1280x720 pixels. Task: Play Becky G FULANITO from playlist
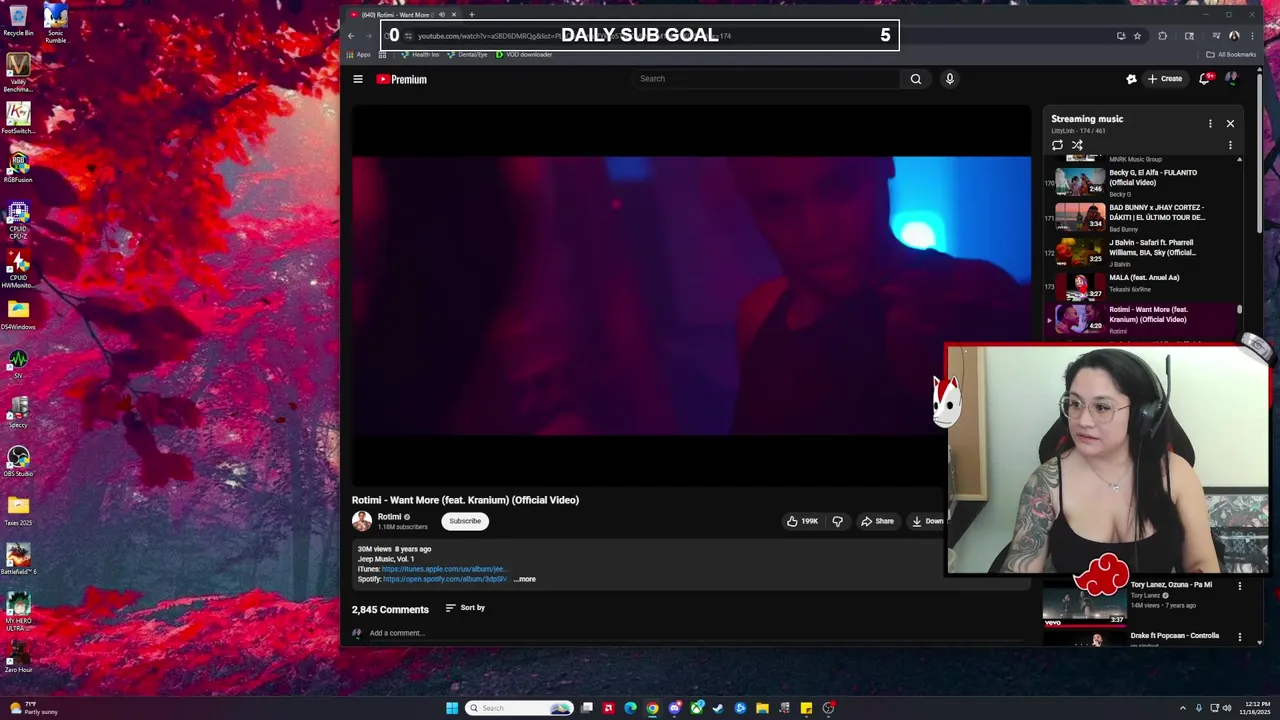click(x=1140, y=182)
